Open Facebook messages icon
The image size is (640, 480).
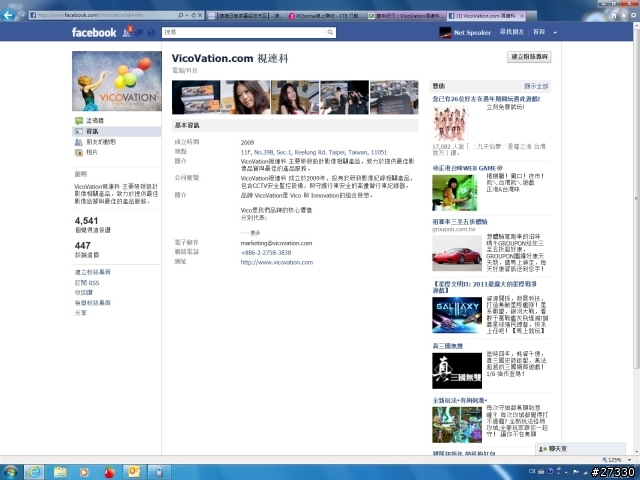tap(139, 33)
